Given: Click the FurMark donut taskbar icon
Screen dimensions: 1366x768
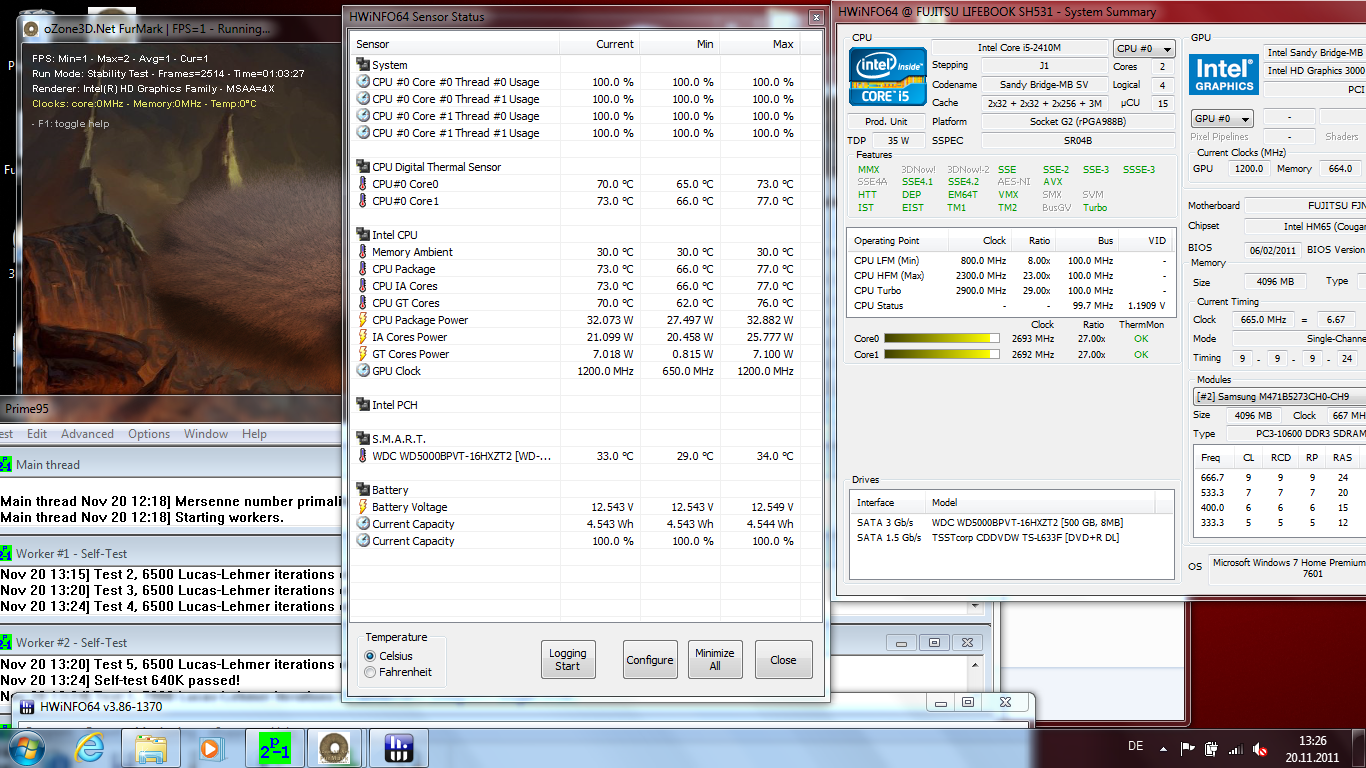Looking at the screenshot, I should (336, 747).
